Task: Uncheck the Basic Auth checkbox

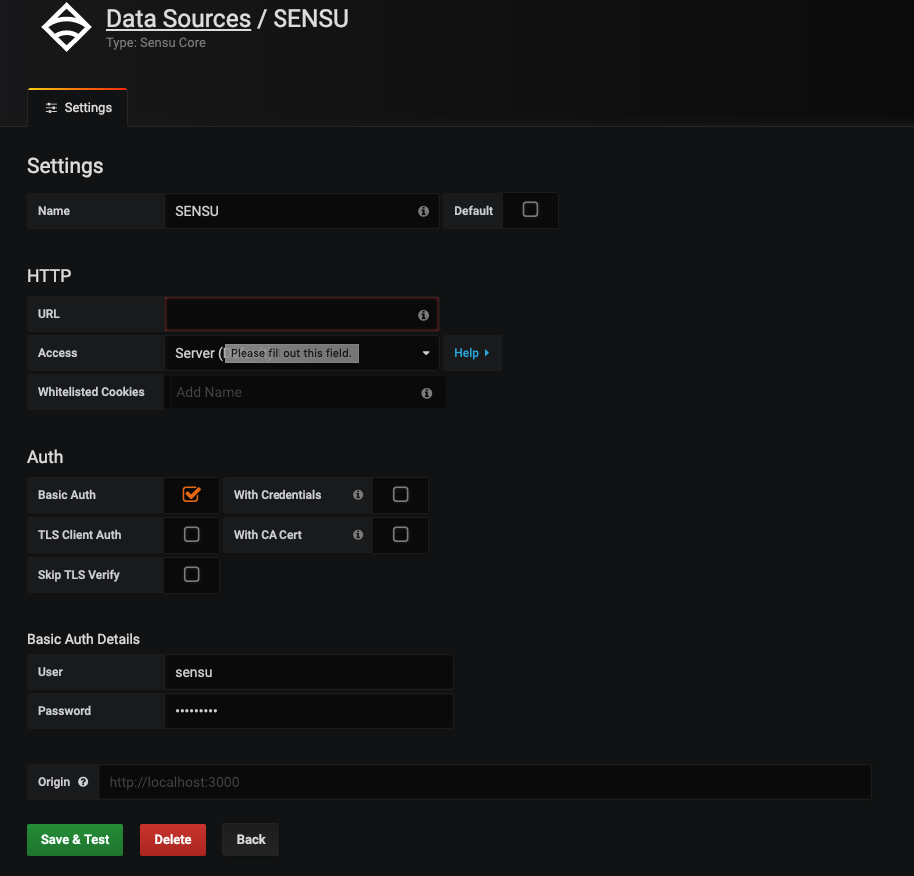Action: pos(191,494)
